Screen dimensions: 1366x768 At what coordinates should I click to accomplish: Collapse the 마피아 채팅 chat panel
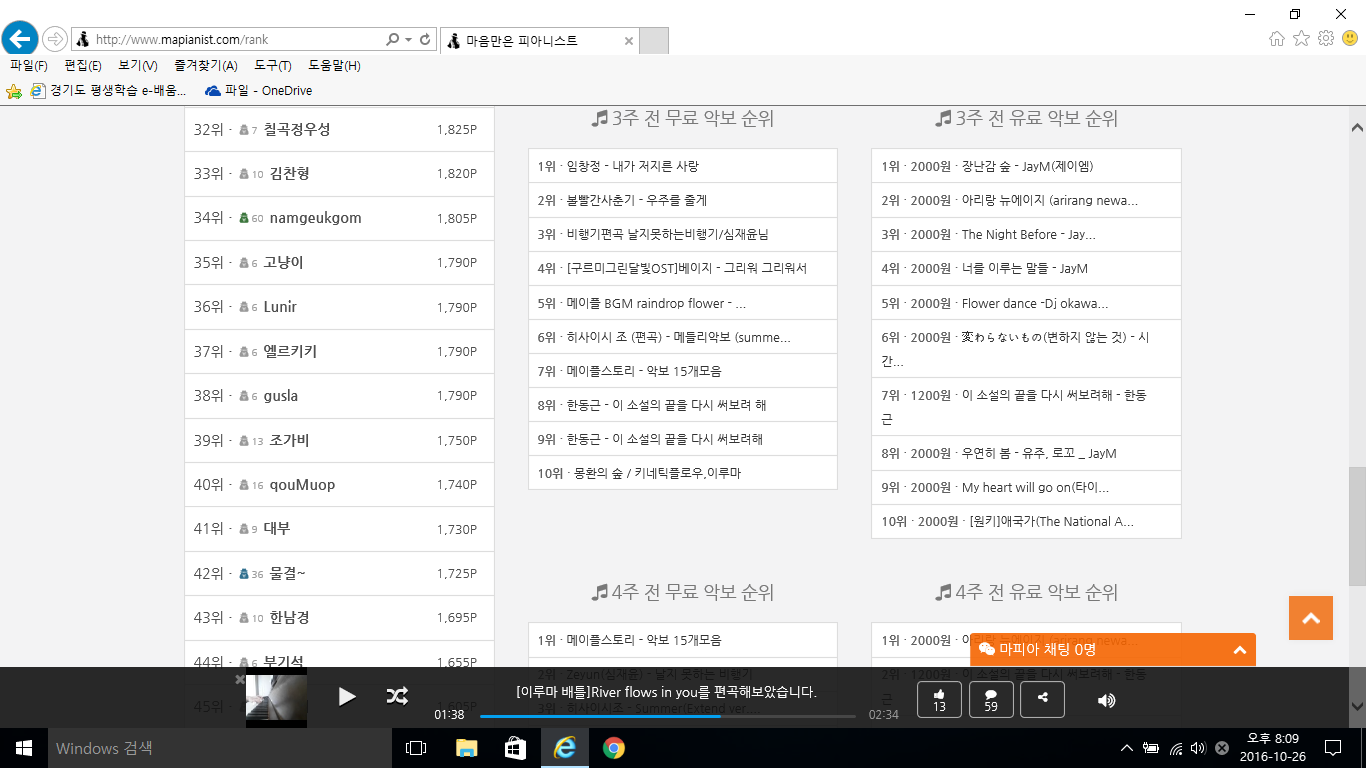[1238, 649]
